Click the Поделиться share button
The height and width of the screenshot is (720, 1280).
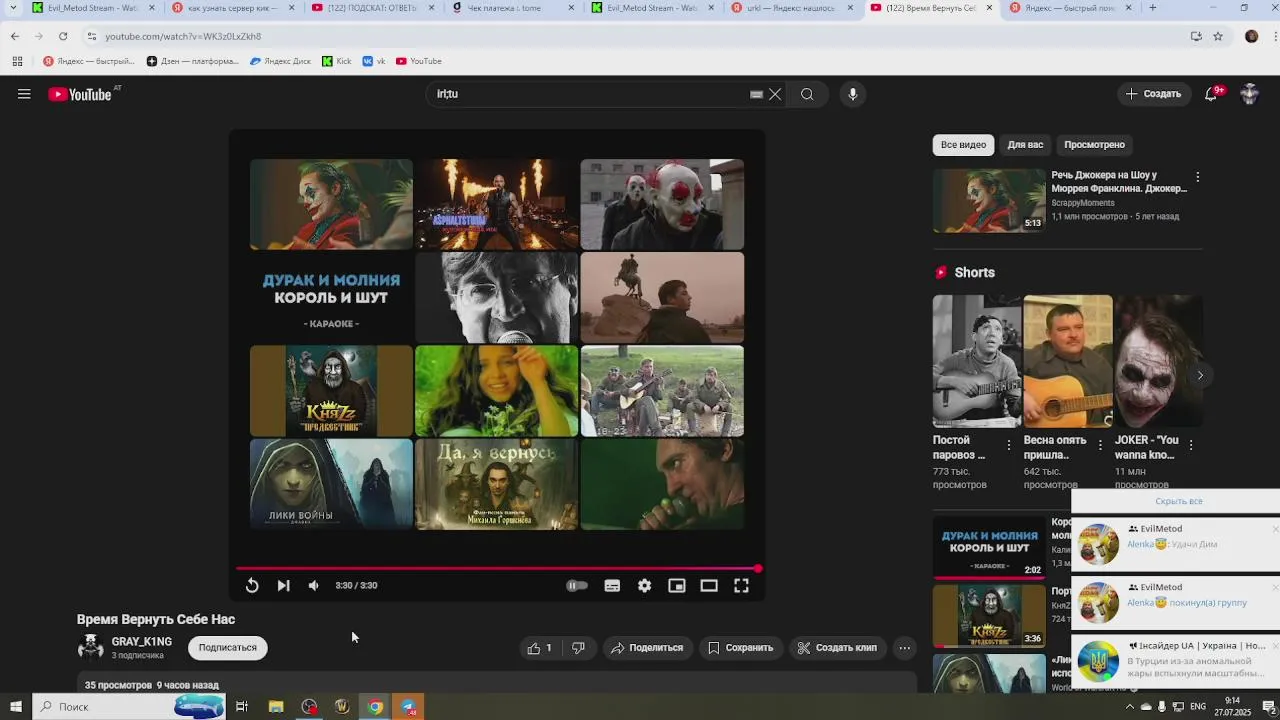pos(647,648)
